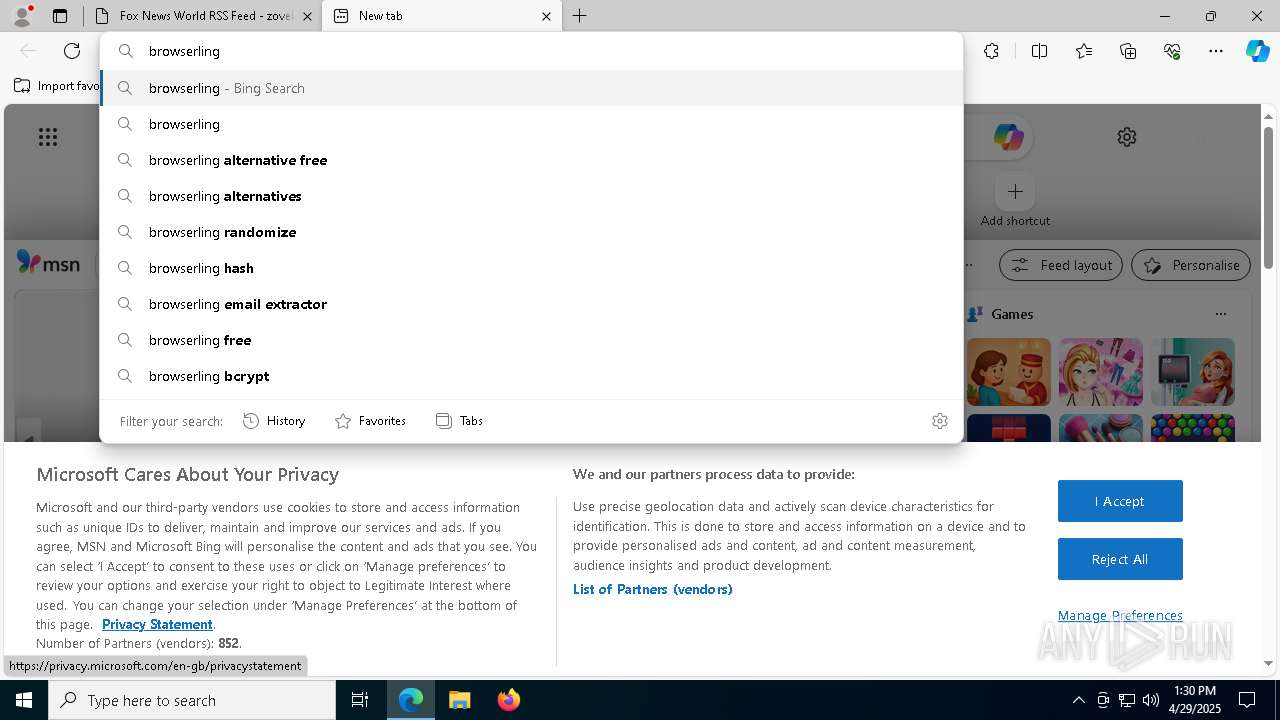Open the notifications center icon
Viewport: 1280px width, 720px height.
click(x=1247, y=700)
